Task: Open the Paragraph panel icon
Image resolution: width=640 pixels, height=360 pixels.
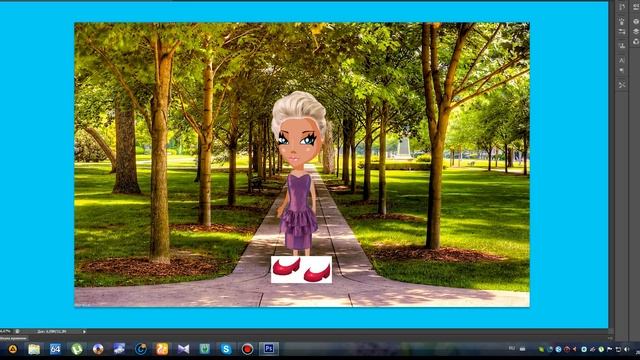Action: [622, 70]
